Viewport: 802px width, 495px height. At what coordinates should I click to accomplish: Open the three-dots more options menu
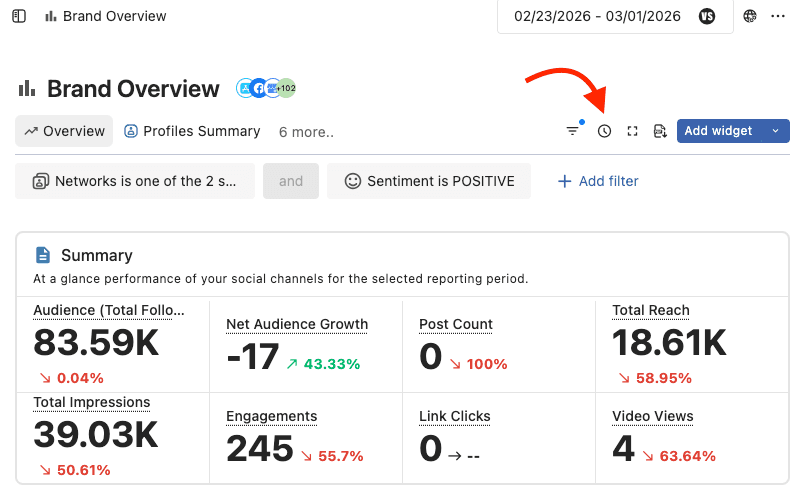[779, 16]
